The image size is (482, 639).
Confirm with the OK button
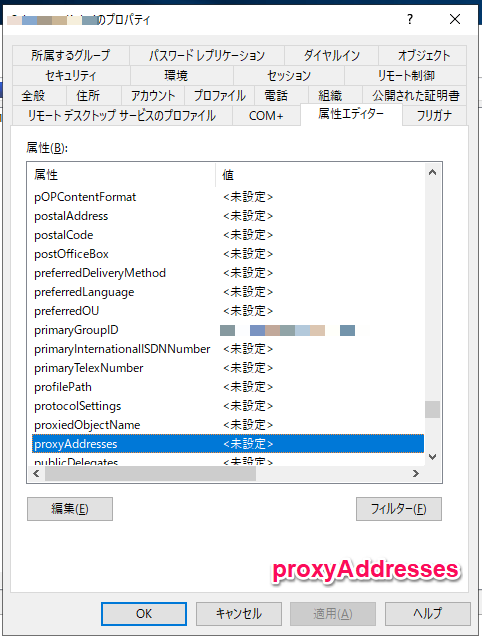click(144, 614)
